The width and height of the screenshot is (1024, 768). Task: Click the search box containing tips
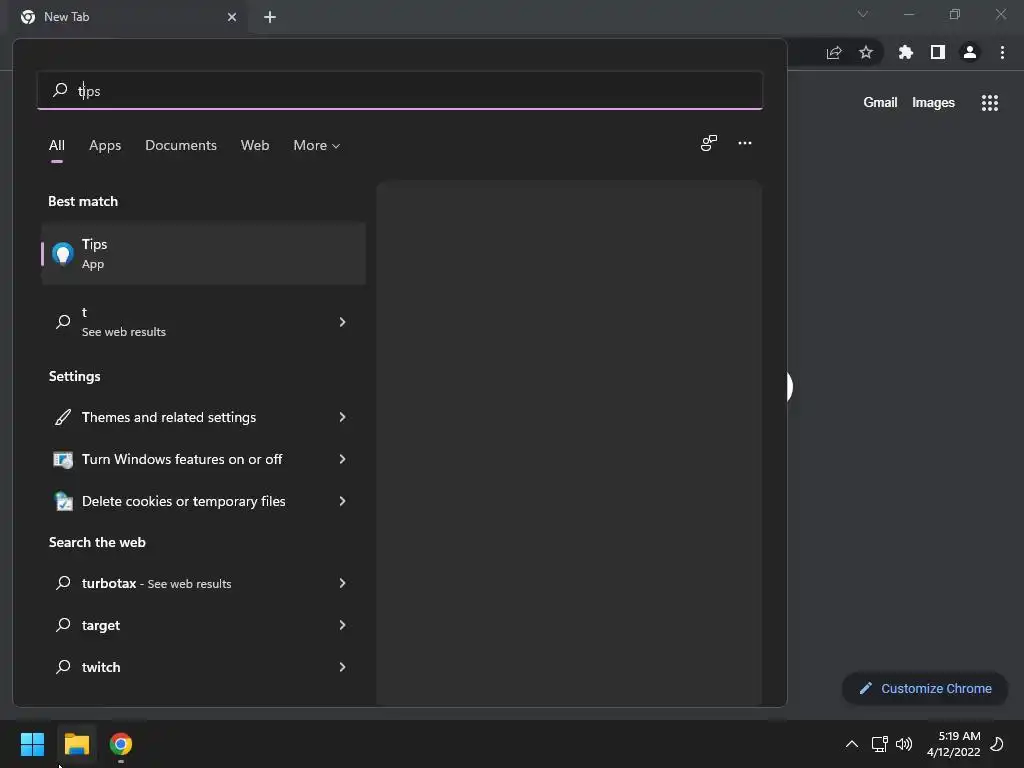pyautogui.click(x=400, y=90)
